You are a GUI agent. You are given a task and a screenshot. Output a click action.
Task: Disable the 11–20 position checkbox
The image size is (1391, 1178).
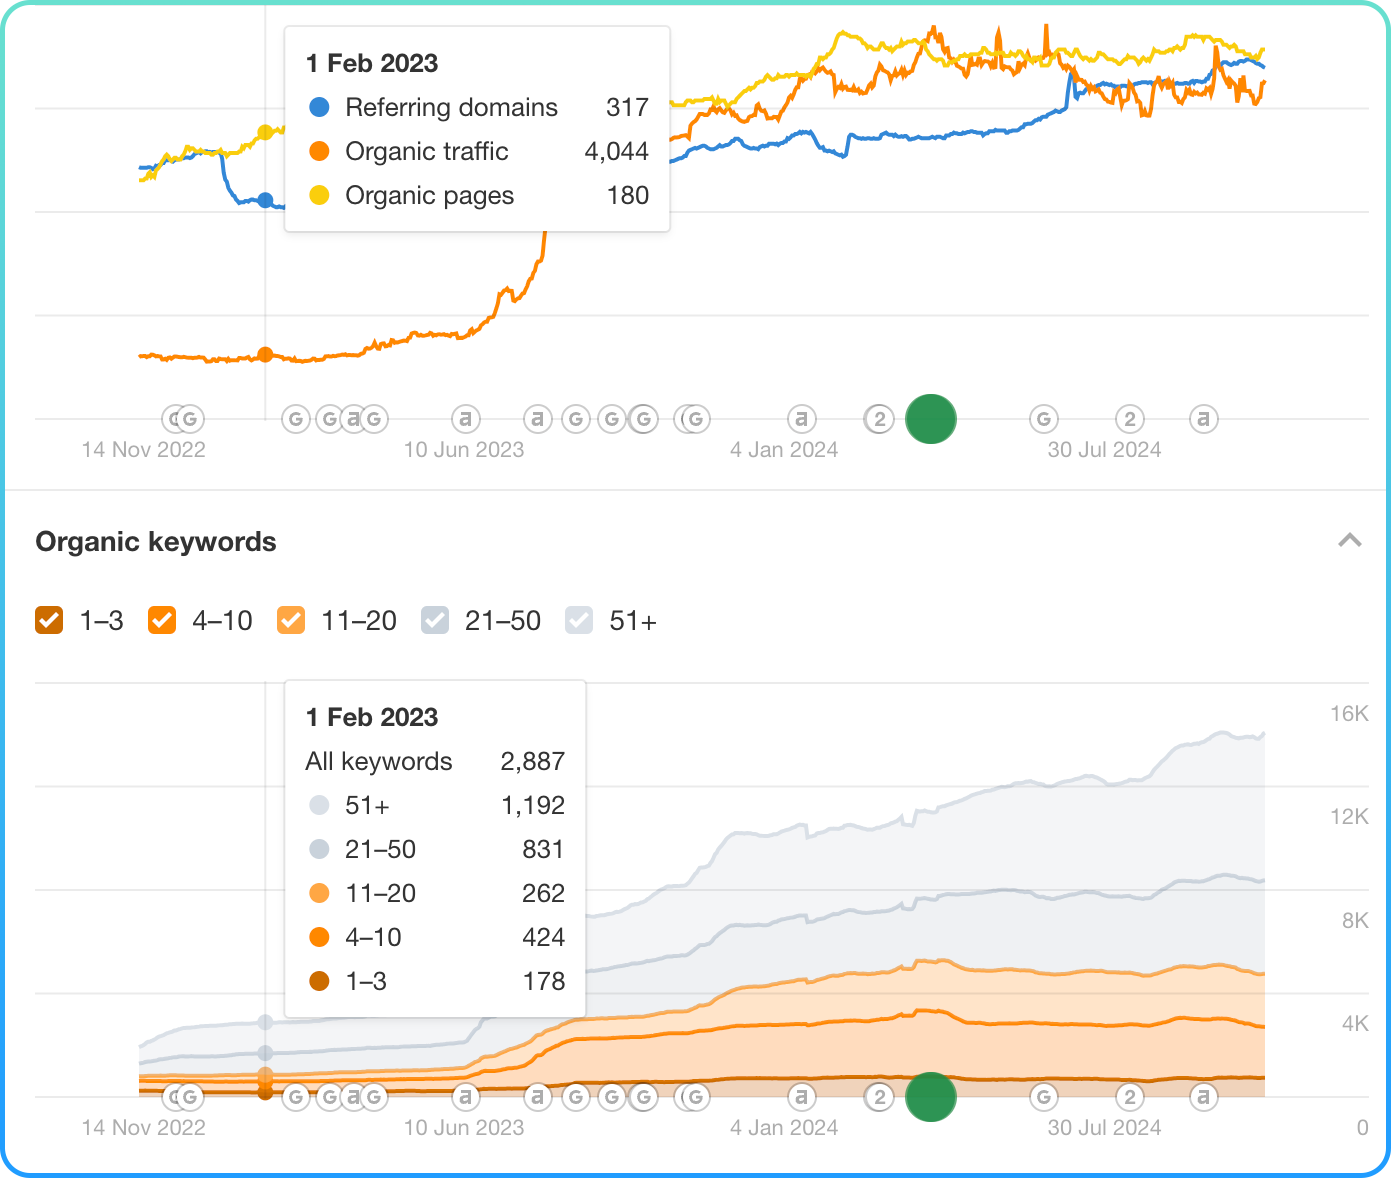click(x=291, y=621)
